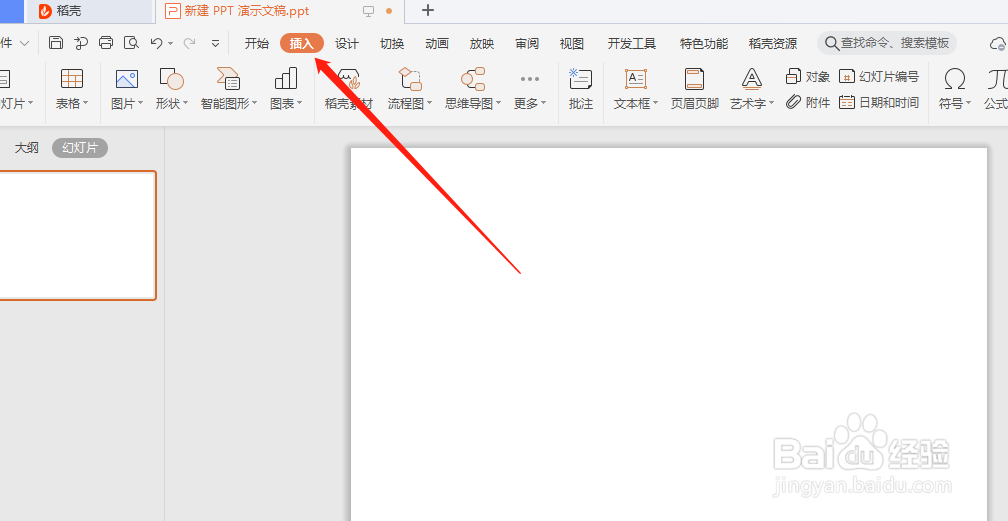Click the Print Preview icon
The height and width of the screenshot is (521, 1008).
pos(131,43)
